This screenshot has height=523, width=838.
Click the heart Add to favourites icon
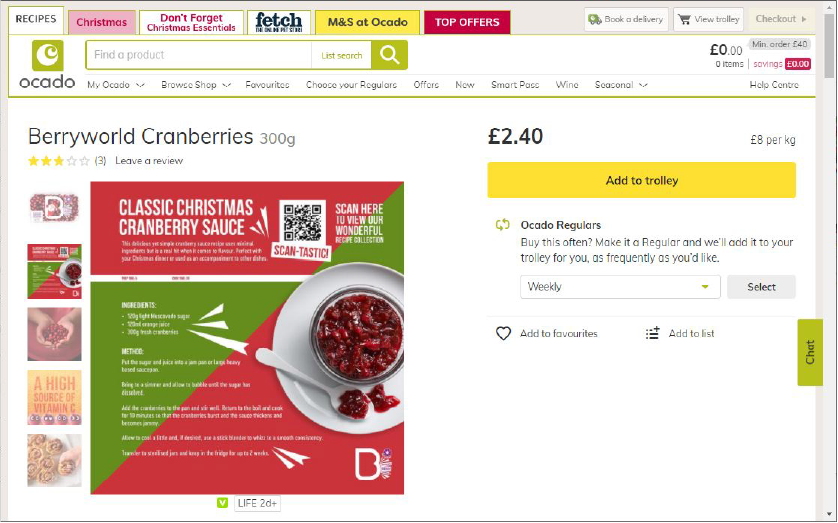503,333
